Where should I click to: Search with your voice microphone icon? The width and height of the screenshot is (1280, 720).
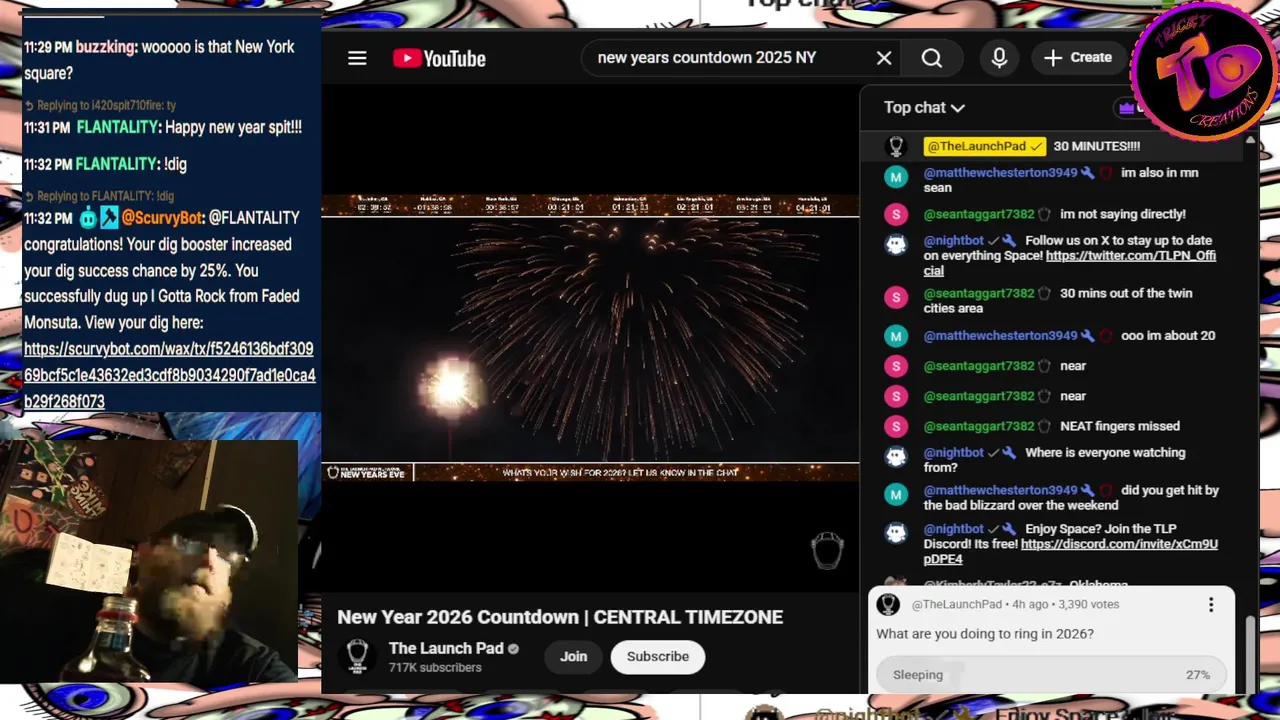pos(999,58)
